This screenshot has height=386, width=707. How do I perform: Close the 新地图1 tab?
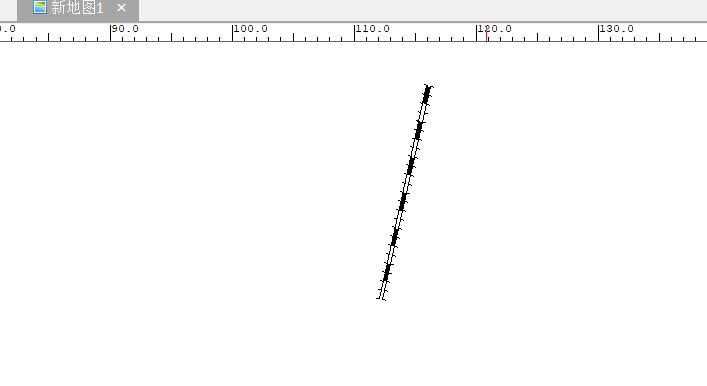121,8
